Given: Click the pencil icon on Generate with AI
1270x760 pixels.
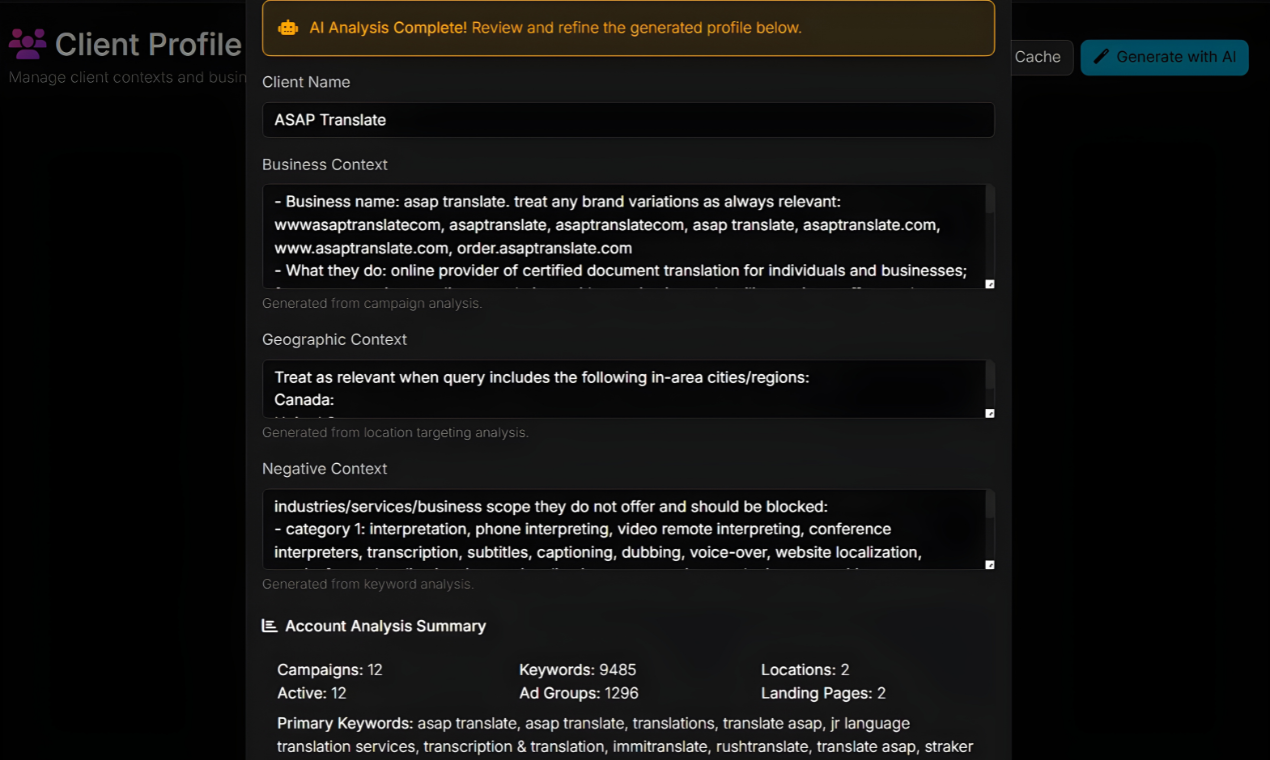Looking at the screenshot, I should pos(1101,57).
